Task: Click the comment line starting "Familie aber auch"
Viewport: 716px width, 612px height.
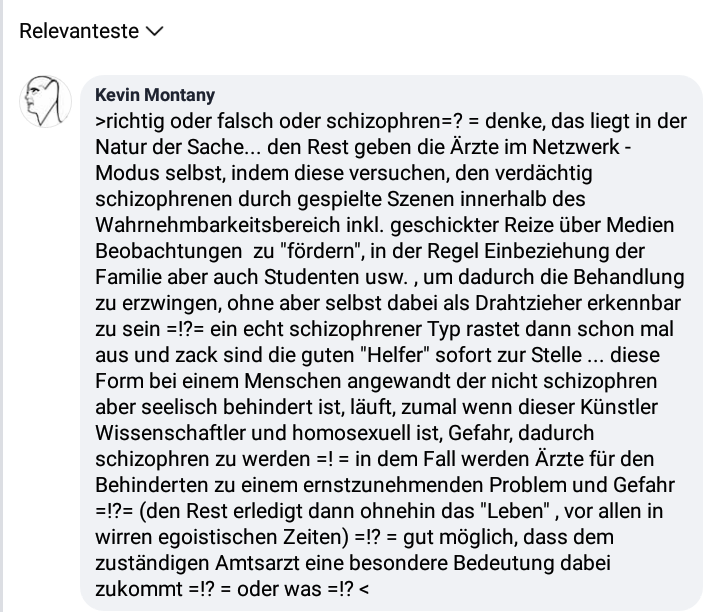Action: coord(390,278)
